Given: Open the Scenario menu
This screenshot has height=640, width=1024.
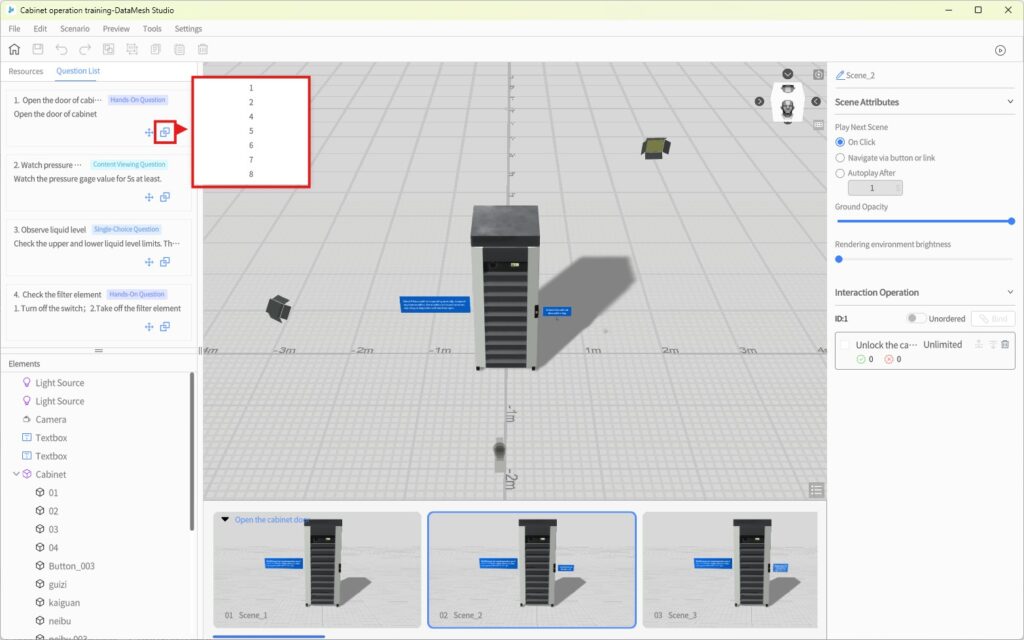Looking at the screenshot, I should [x=74, y=29].
